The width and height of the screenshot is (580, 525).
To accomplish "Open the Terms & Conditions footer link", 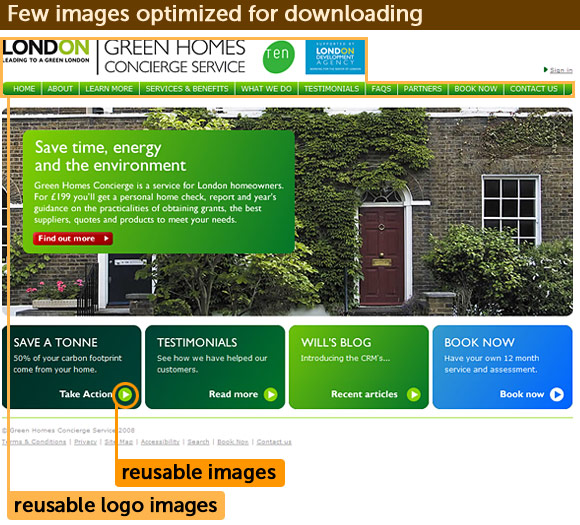I will coord(34,442).
